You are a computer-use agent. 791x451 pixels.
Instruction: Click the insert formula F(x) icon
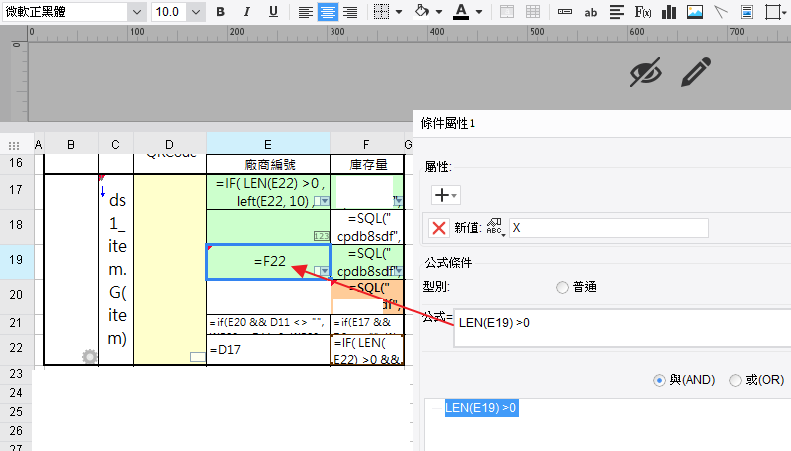click(x=644, y=12)
